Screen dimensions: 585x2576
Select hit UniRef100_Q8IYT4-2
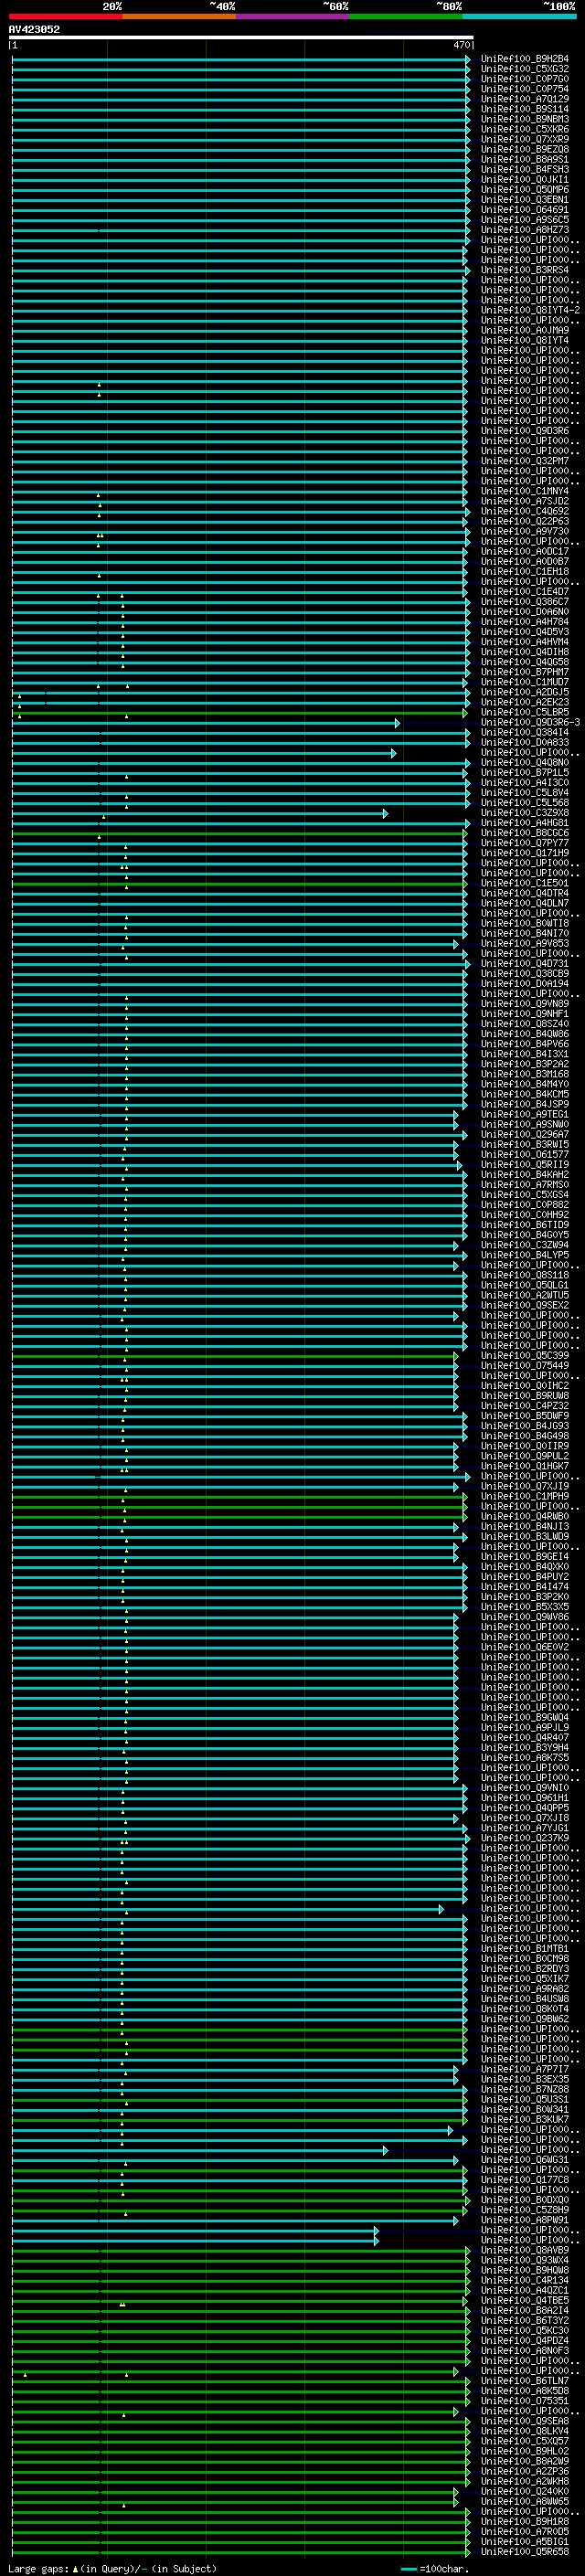530,310
